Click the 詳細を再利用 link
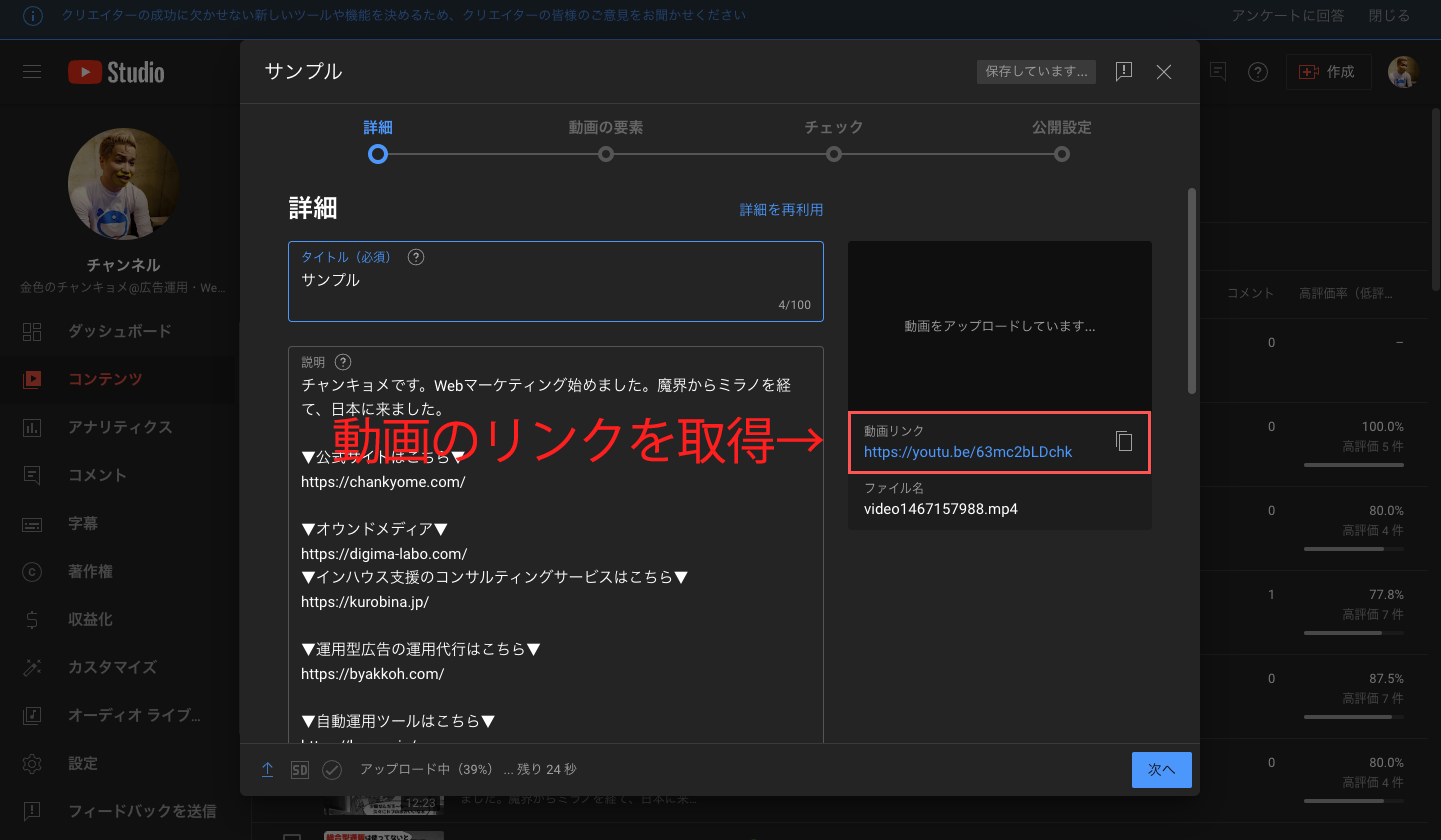 781,210
